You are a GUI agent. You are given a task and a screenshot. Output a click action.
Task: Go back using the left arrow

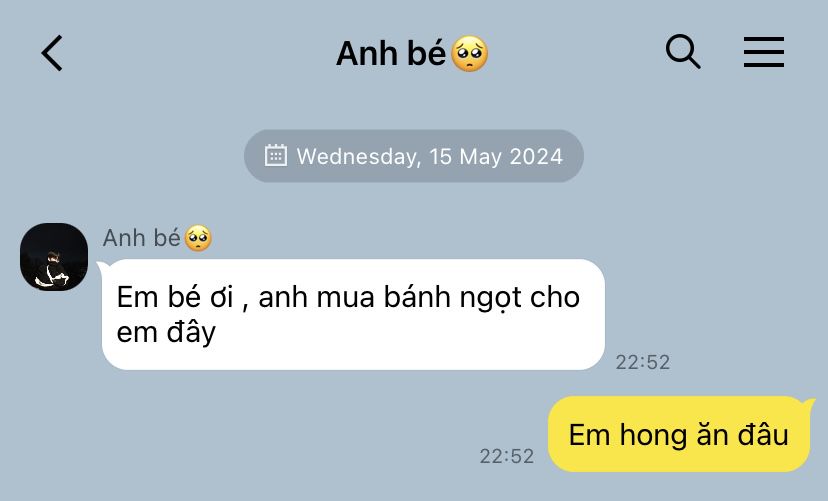(52, 53)
